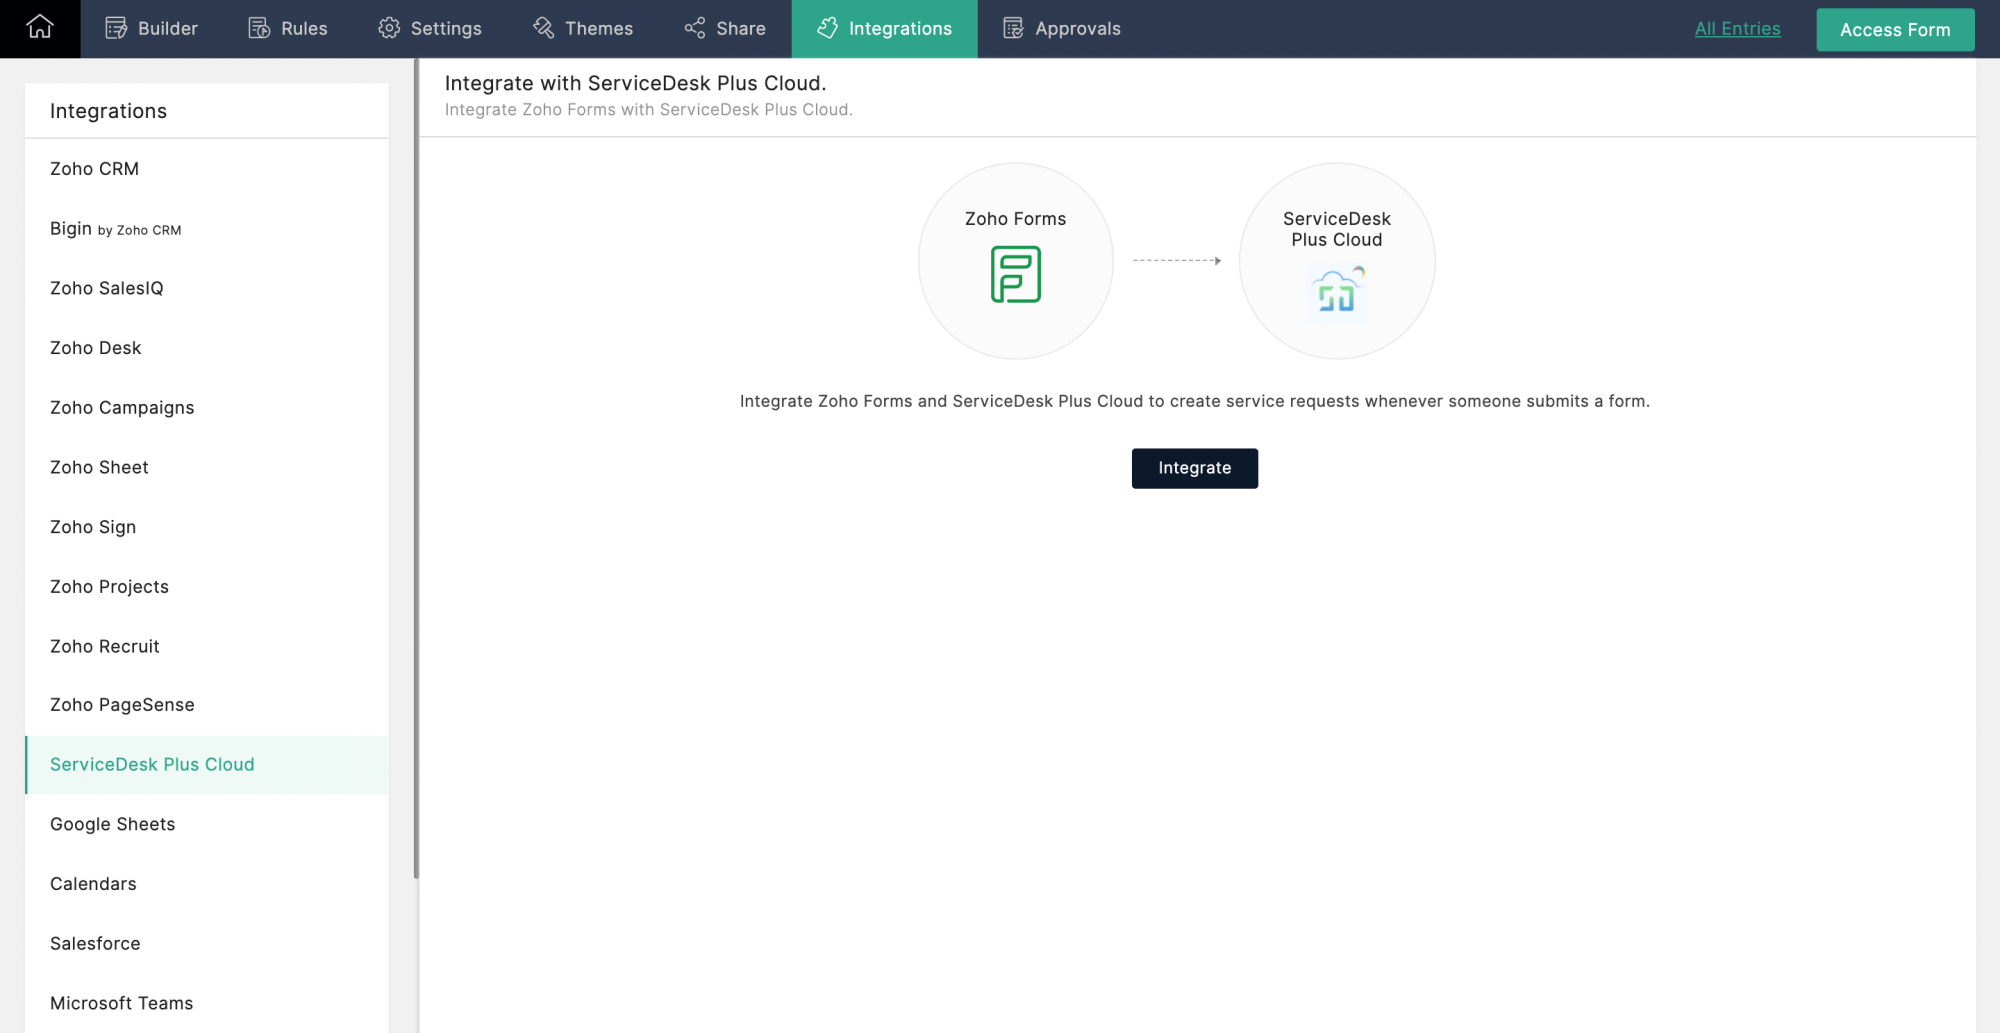
Task: Click the Approvals checklist icon
Action: 1013,28
